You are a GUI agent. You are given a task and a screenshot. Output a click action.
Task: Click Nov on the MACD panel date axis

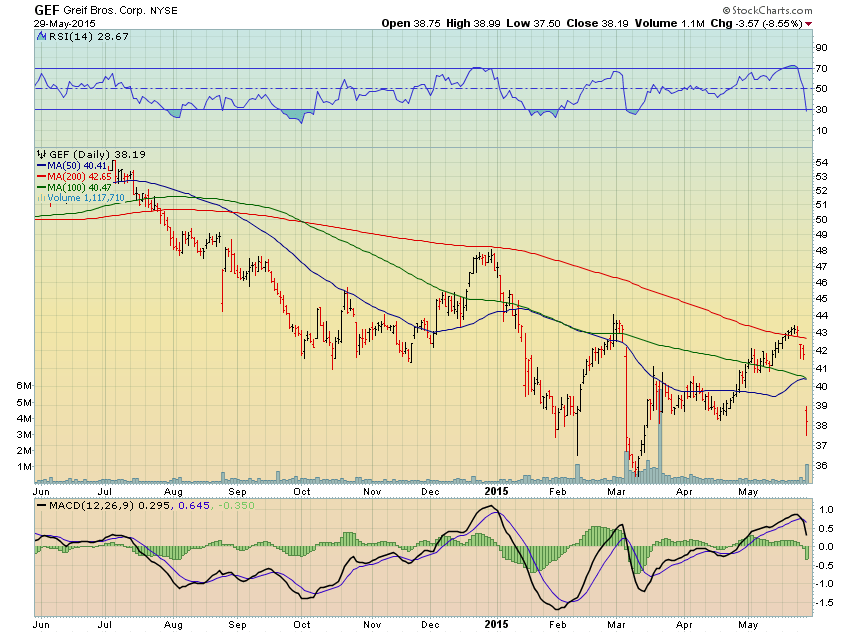coord(372,624)
